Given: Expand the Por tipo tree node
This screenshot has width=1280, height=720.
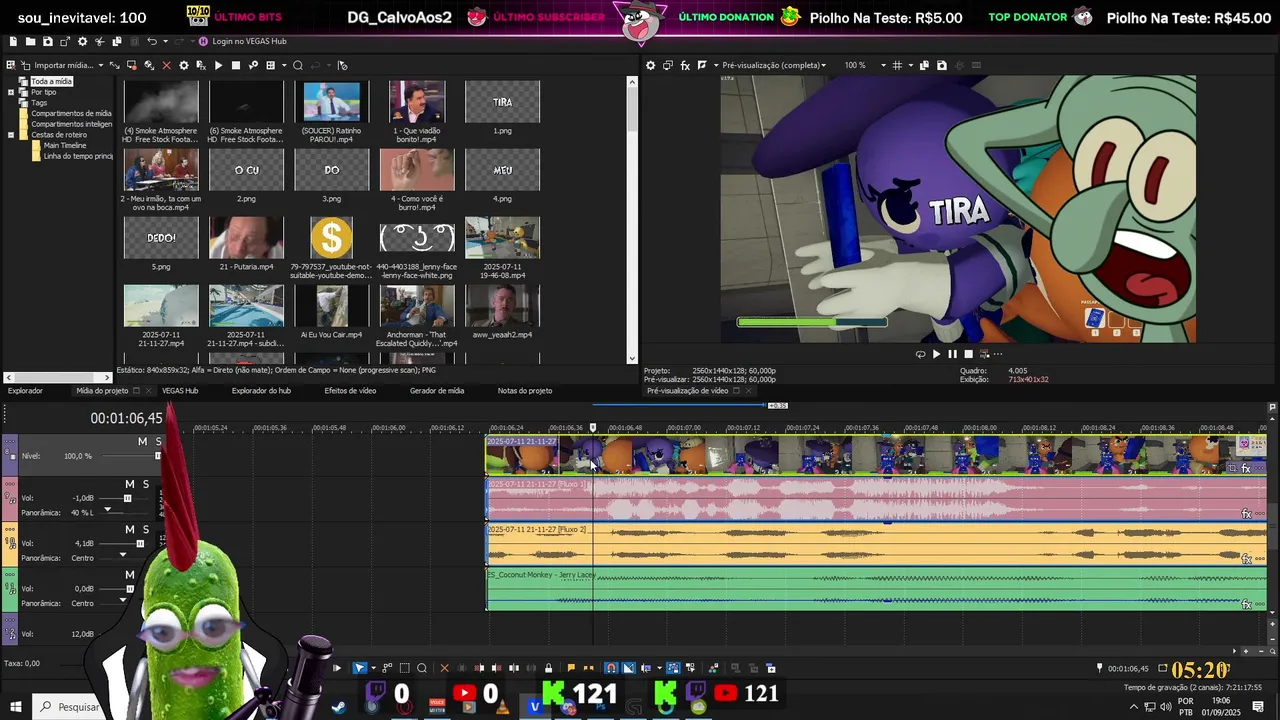Looking at the screenshot, I should click(10, 92).
